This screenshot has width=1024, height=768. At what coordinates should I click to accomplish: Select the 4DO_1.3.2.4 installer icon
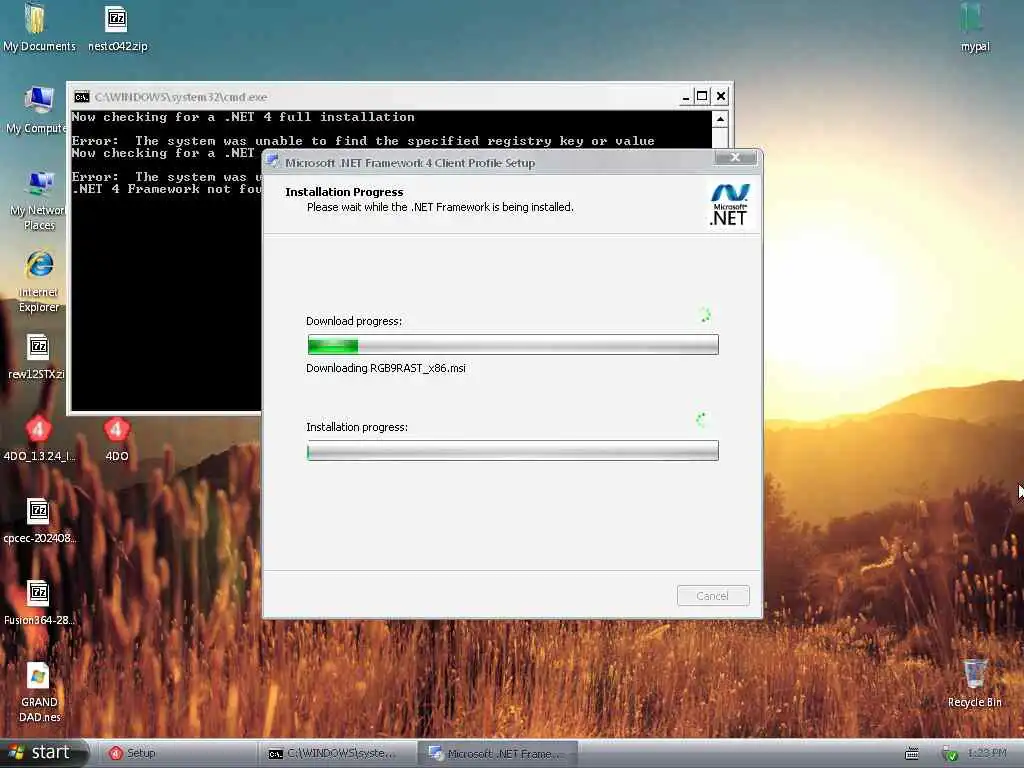pos(39,438)
